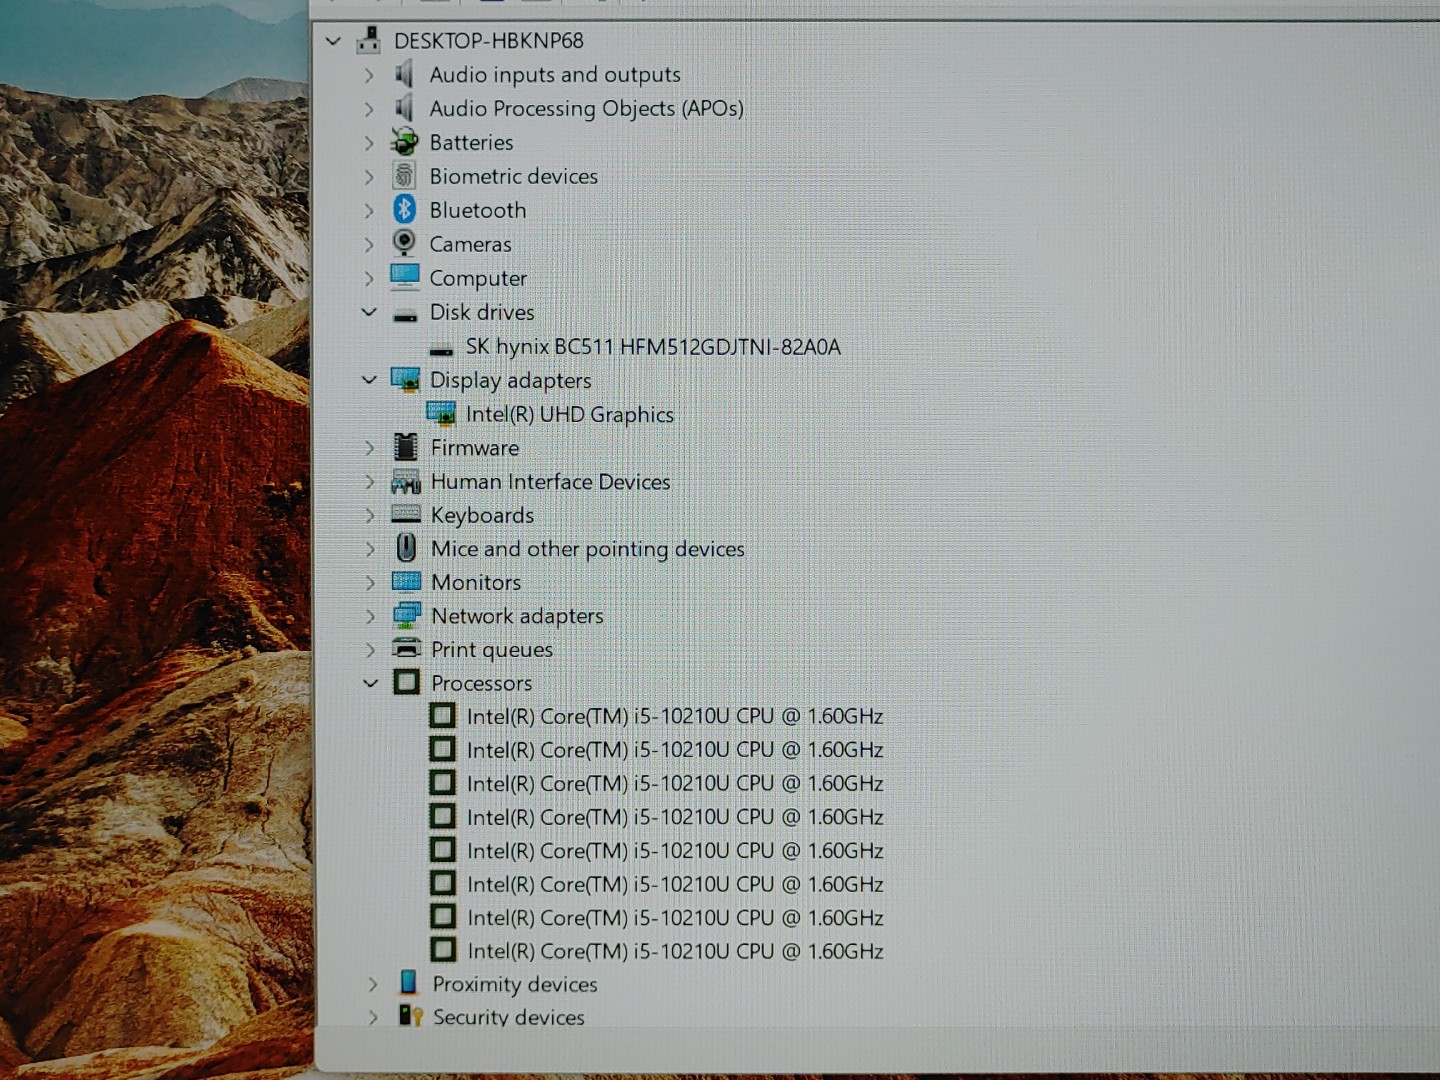Click the Print queues printer icon

(406, 648)
